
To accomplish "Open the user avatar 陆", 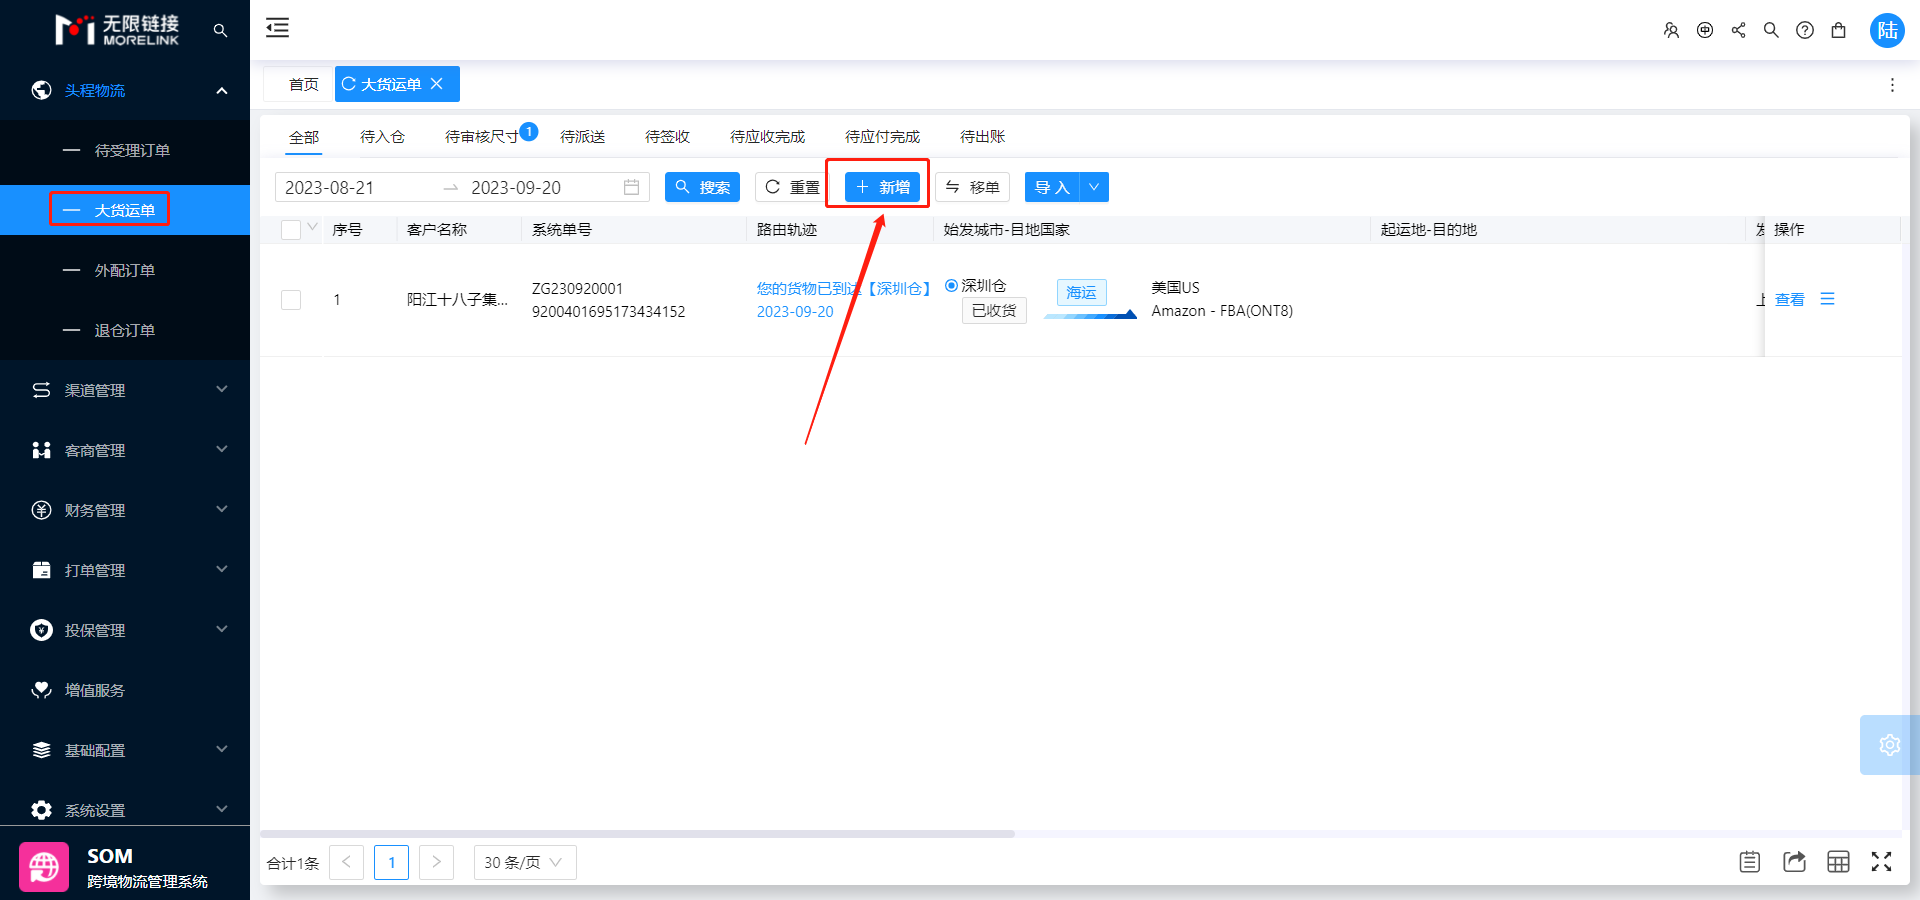I will tap(1887, 30).
